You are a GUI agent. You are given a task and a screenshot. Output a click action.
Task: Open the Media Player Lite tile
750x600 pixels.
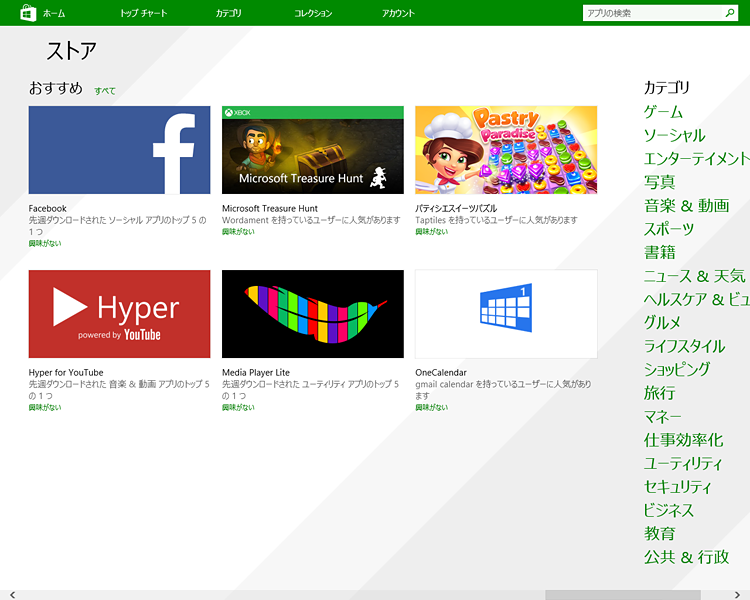(312, 313)
